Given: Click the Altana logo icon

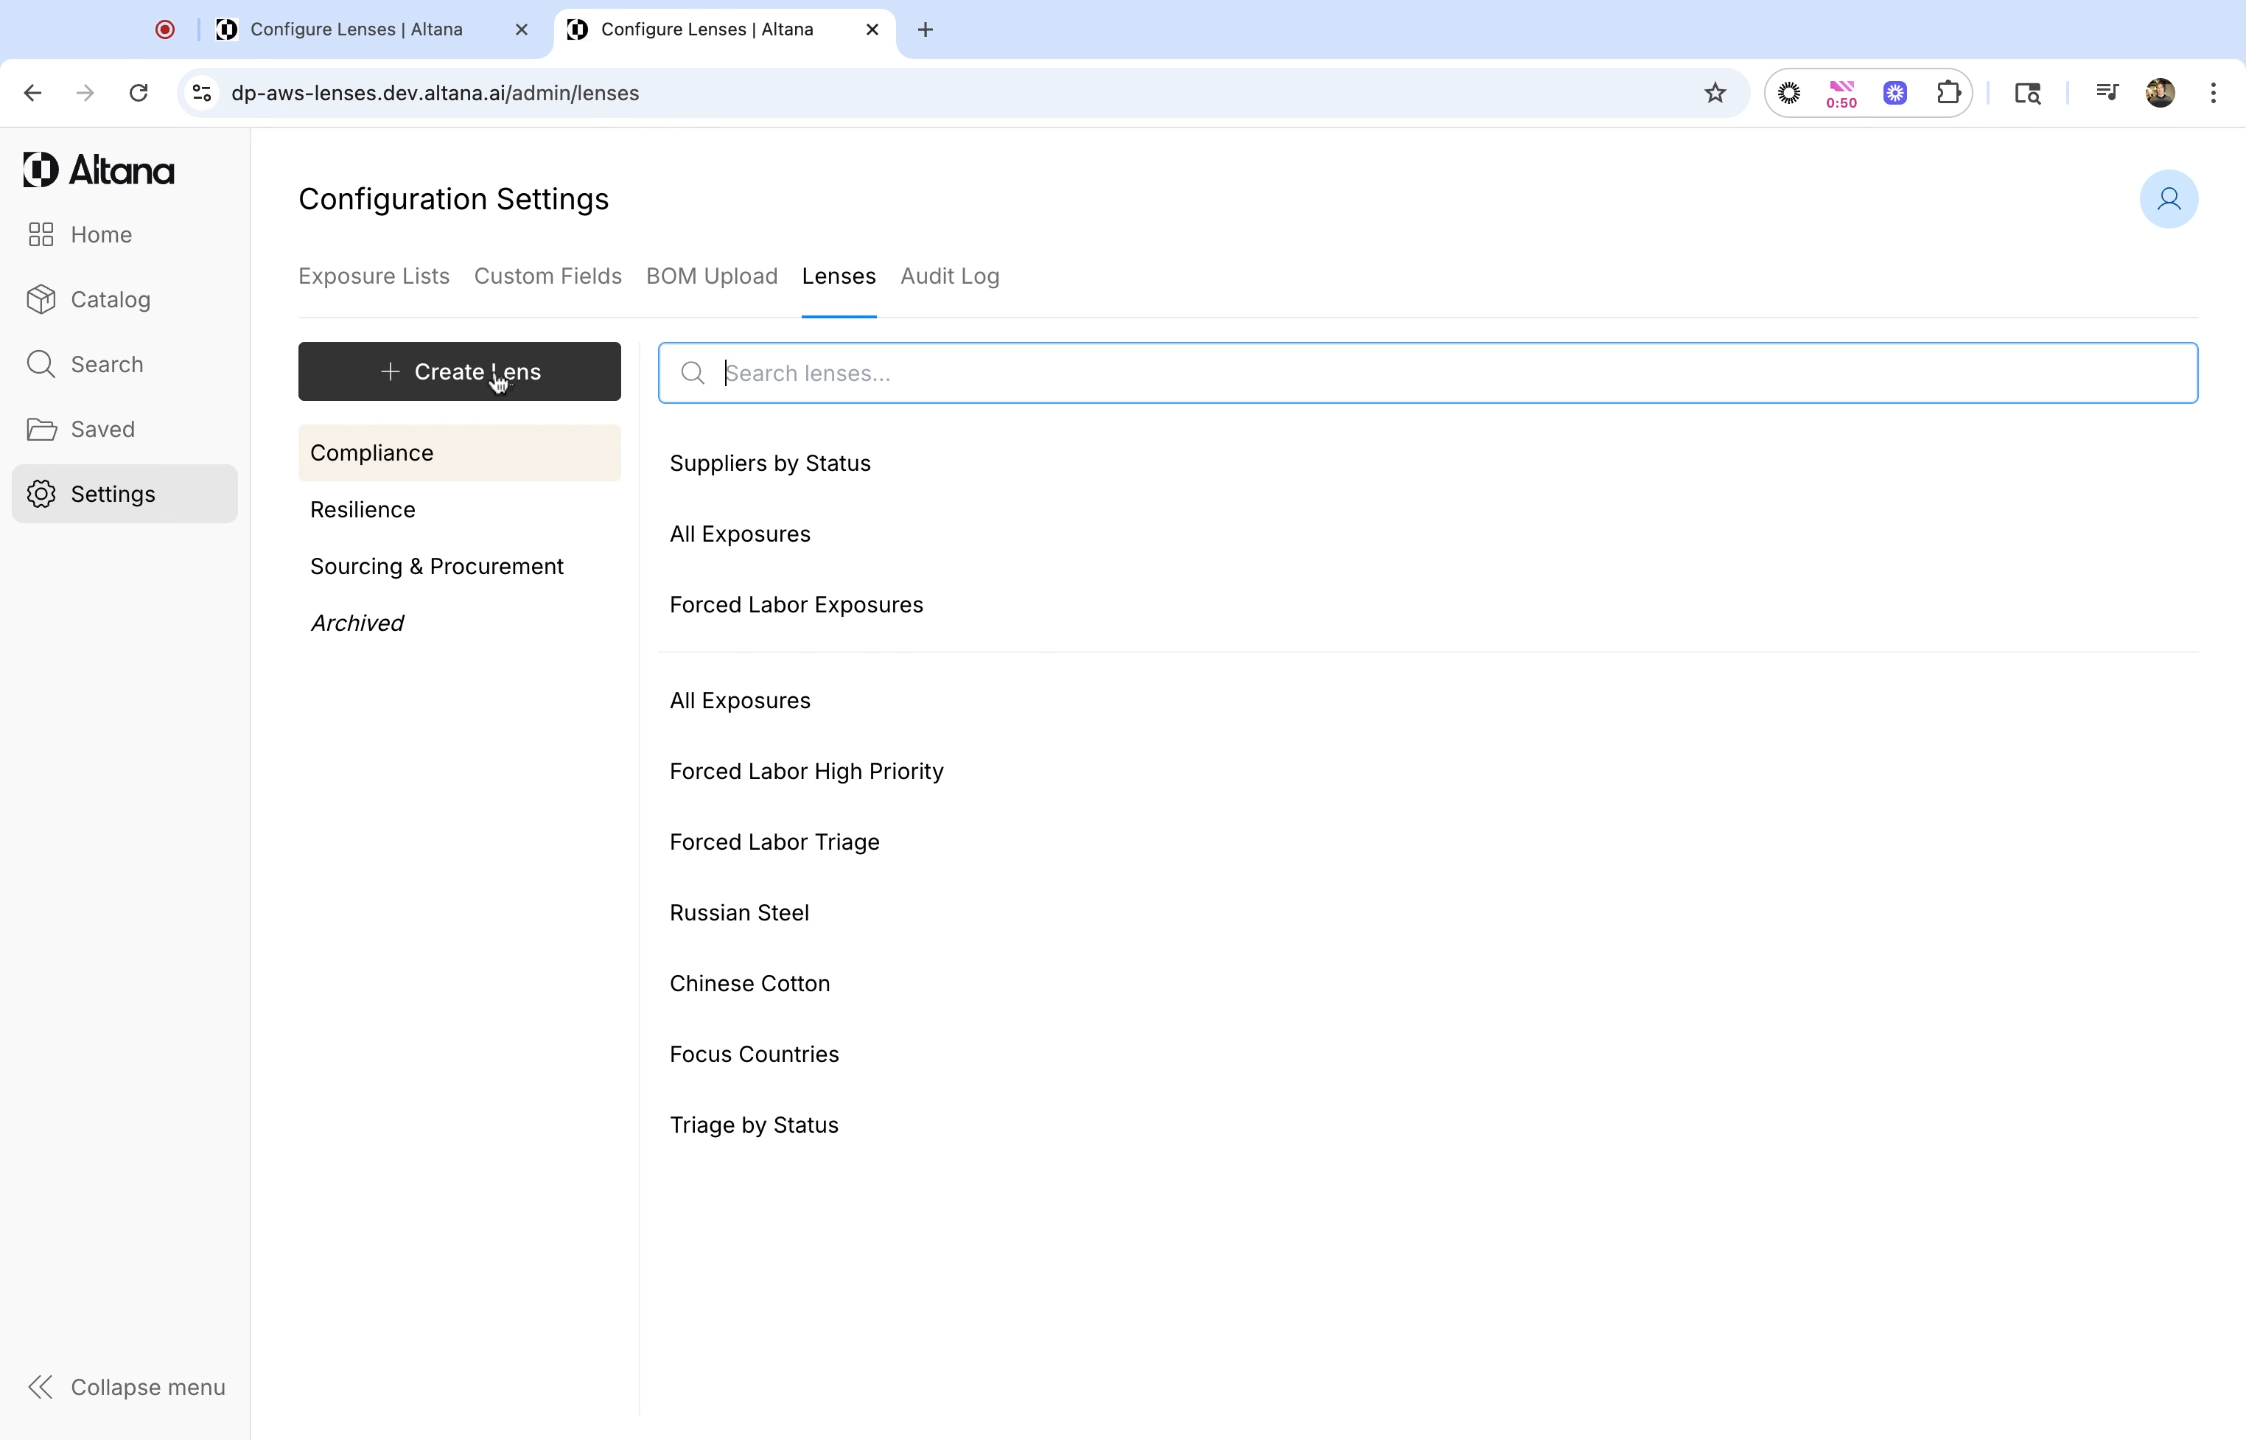Looking at the screenshot, I should point(41,170).
